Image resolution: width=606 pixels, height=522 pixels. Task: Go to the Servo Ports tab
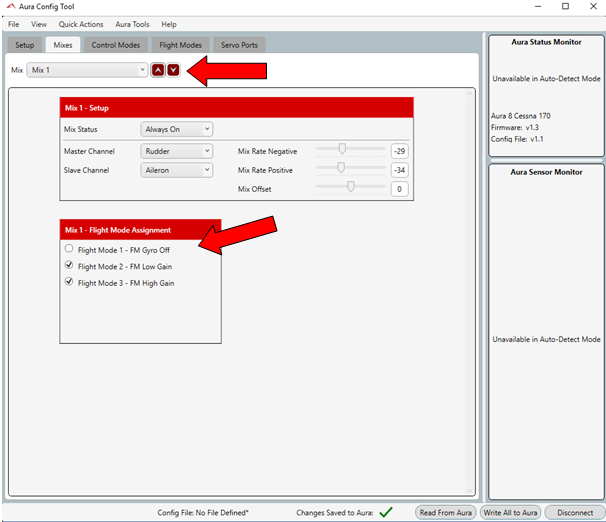pos(239,45)
